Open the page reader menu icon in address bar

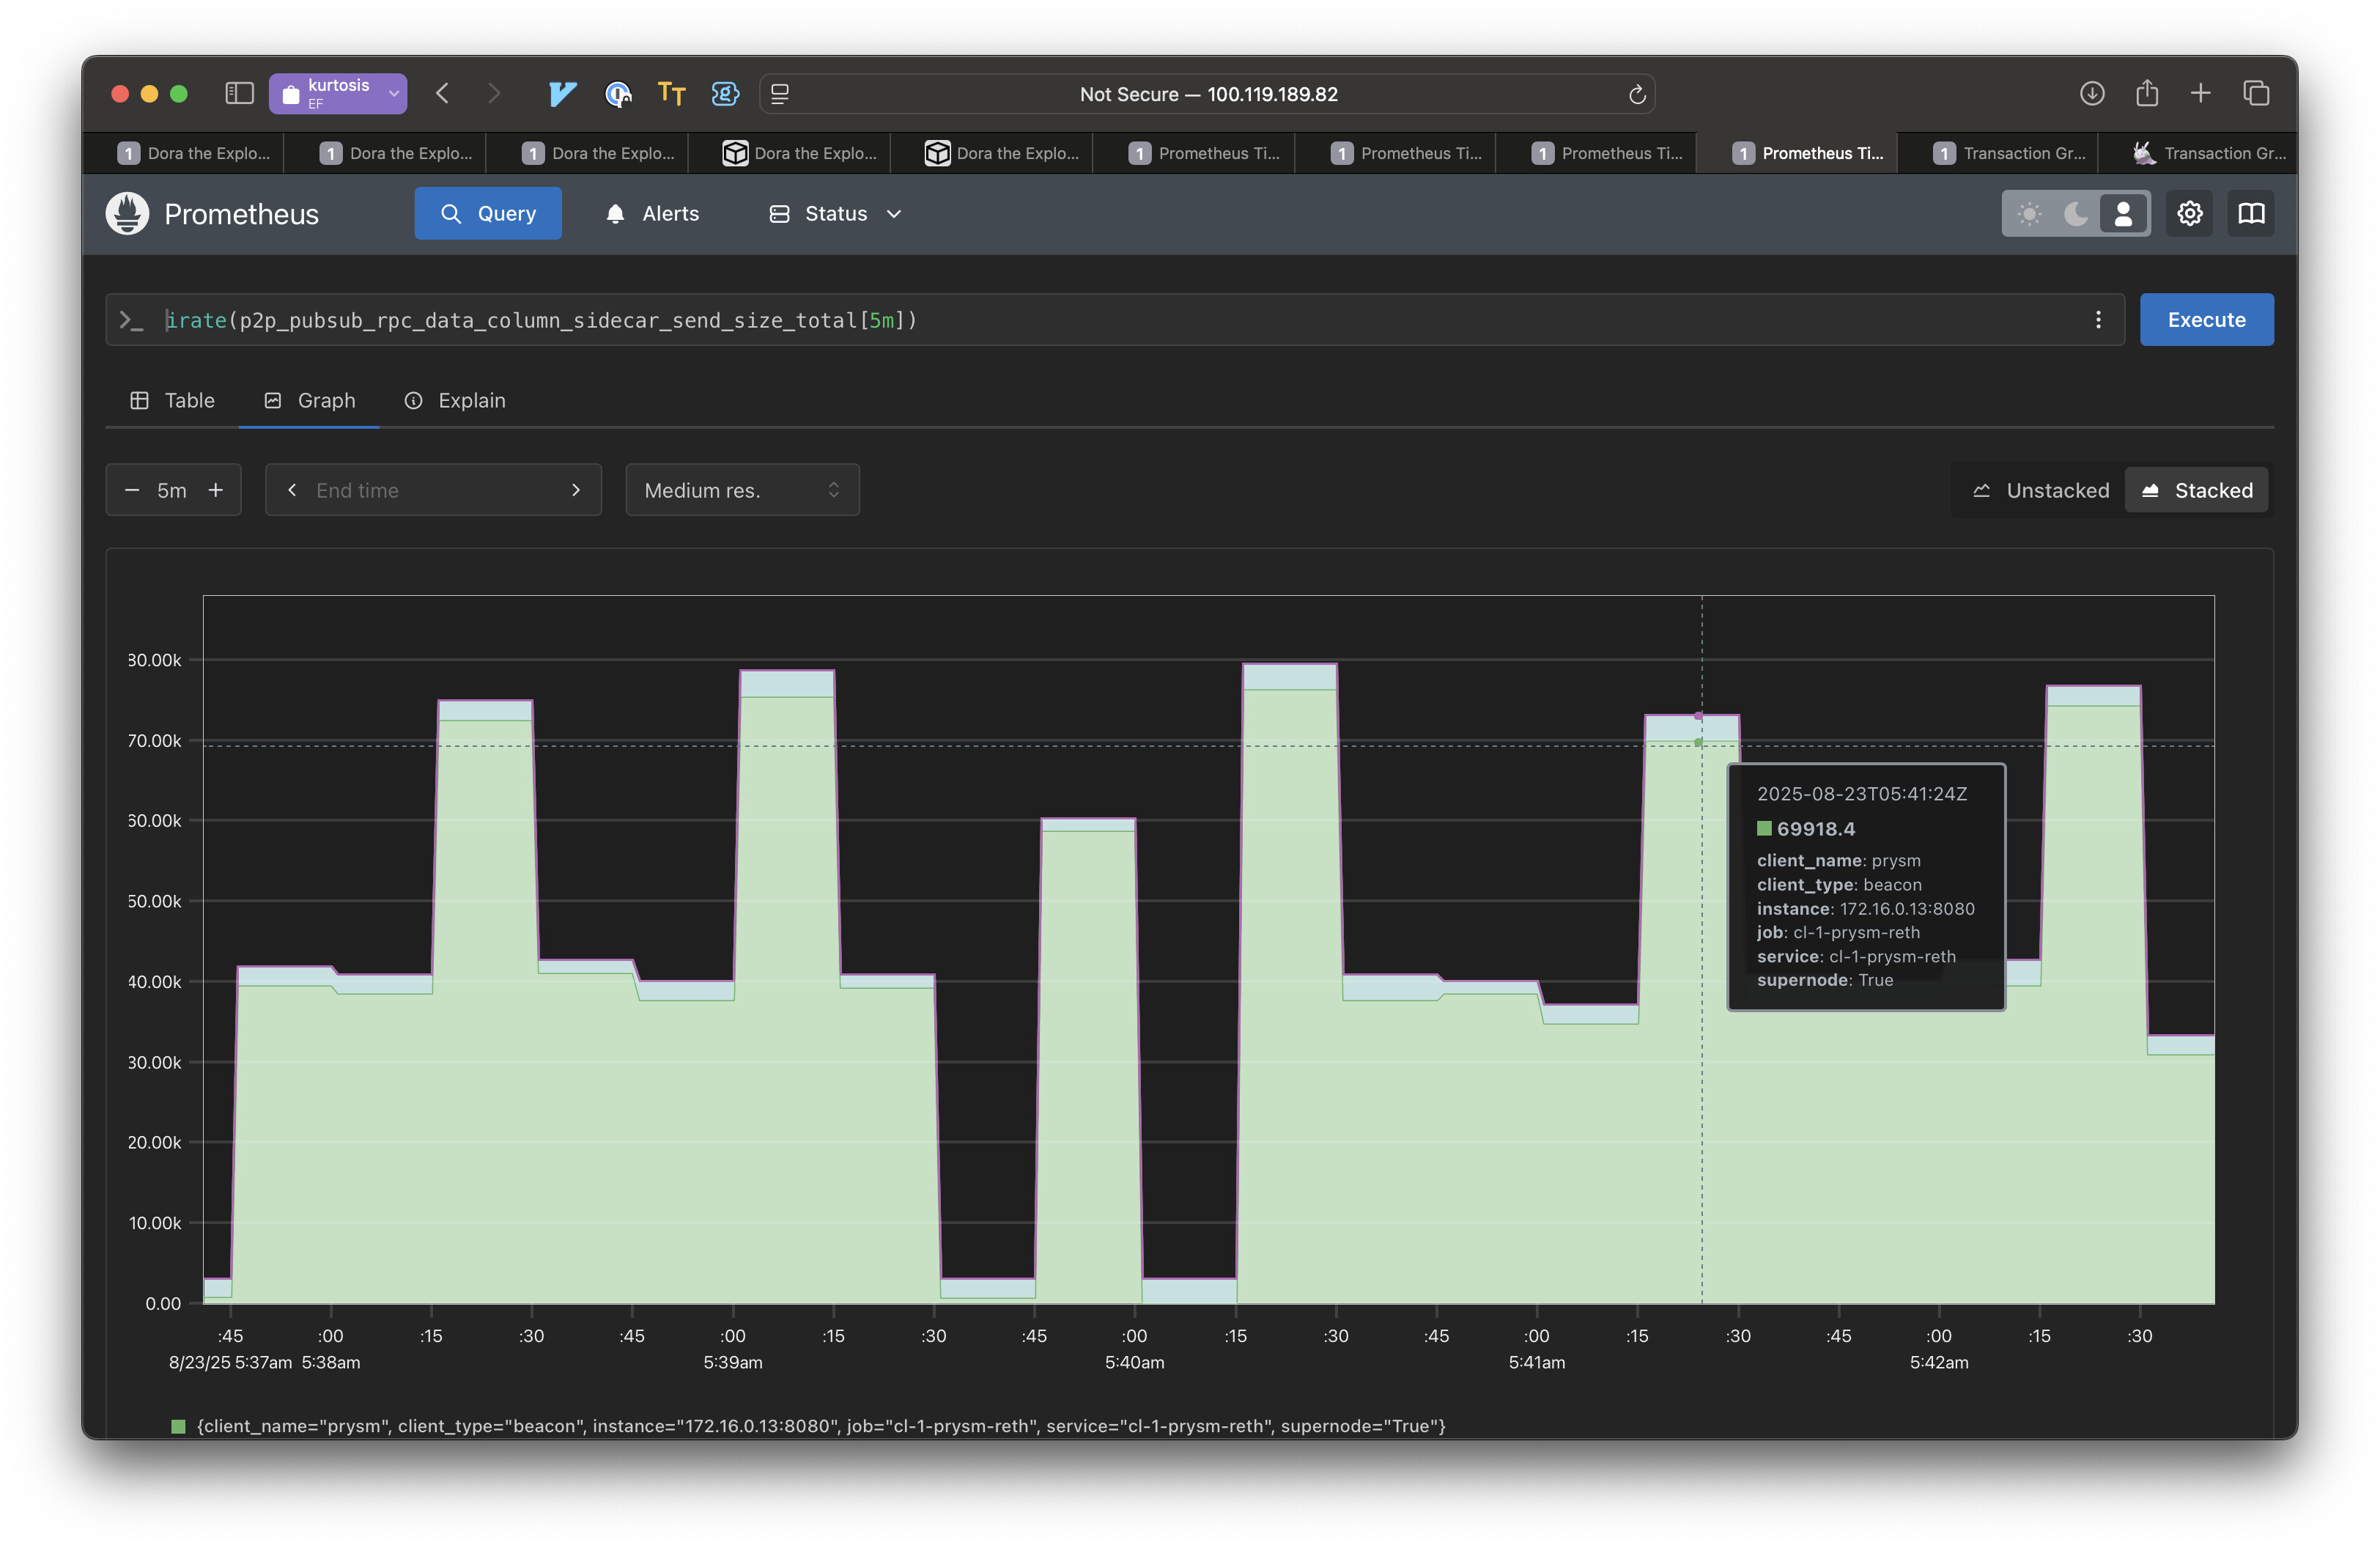click(780, 93)
